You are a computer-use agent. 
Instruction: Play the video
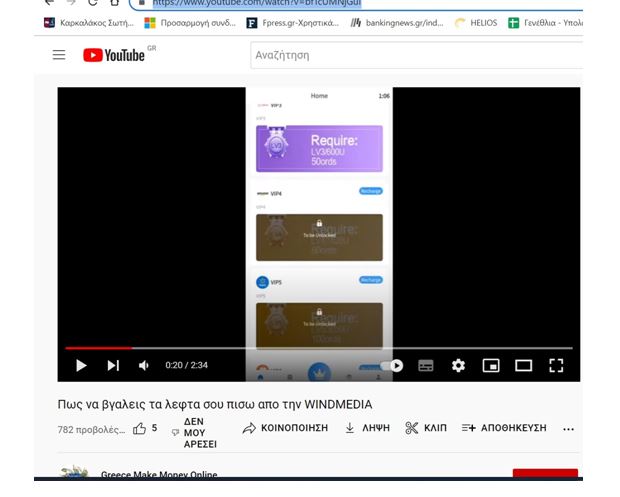coord(81,366)
